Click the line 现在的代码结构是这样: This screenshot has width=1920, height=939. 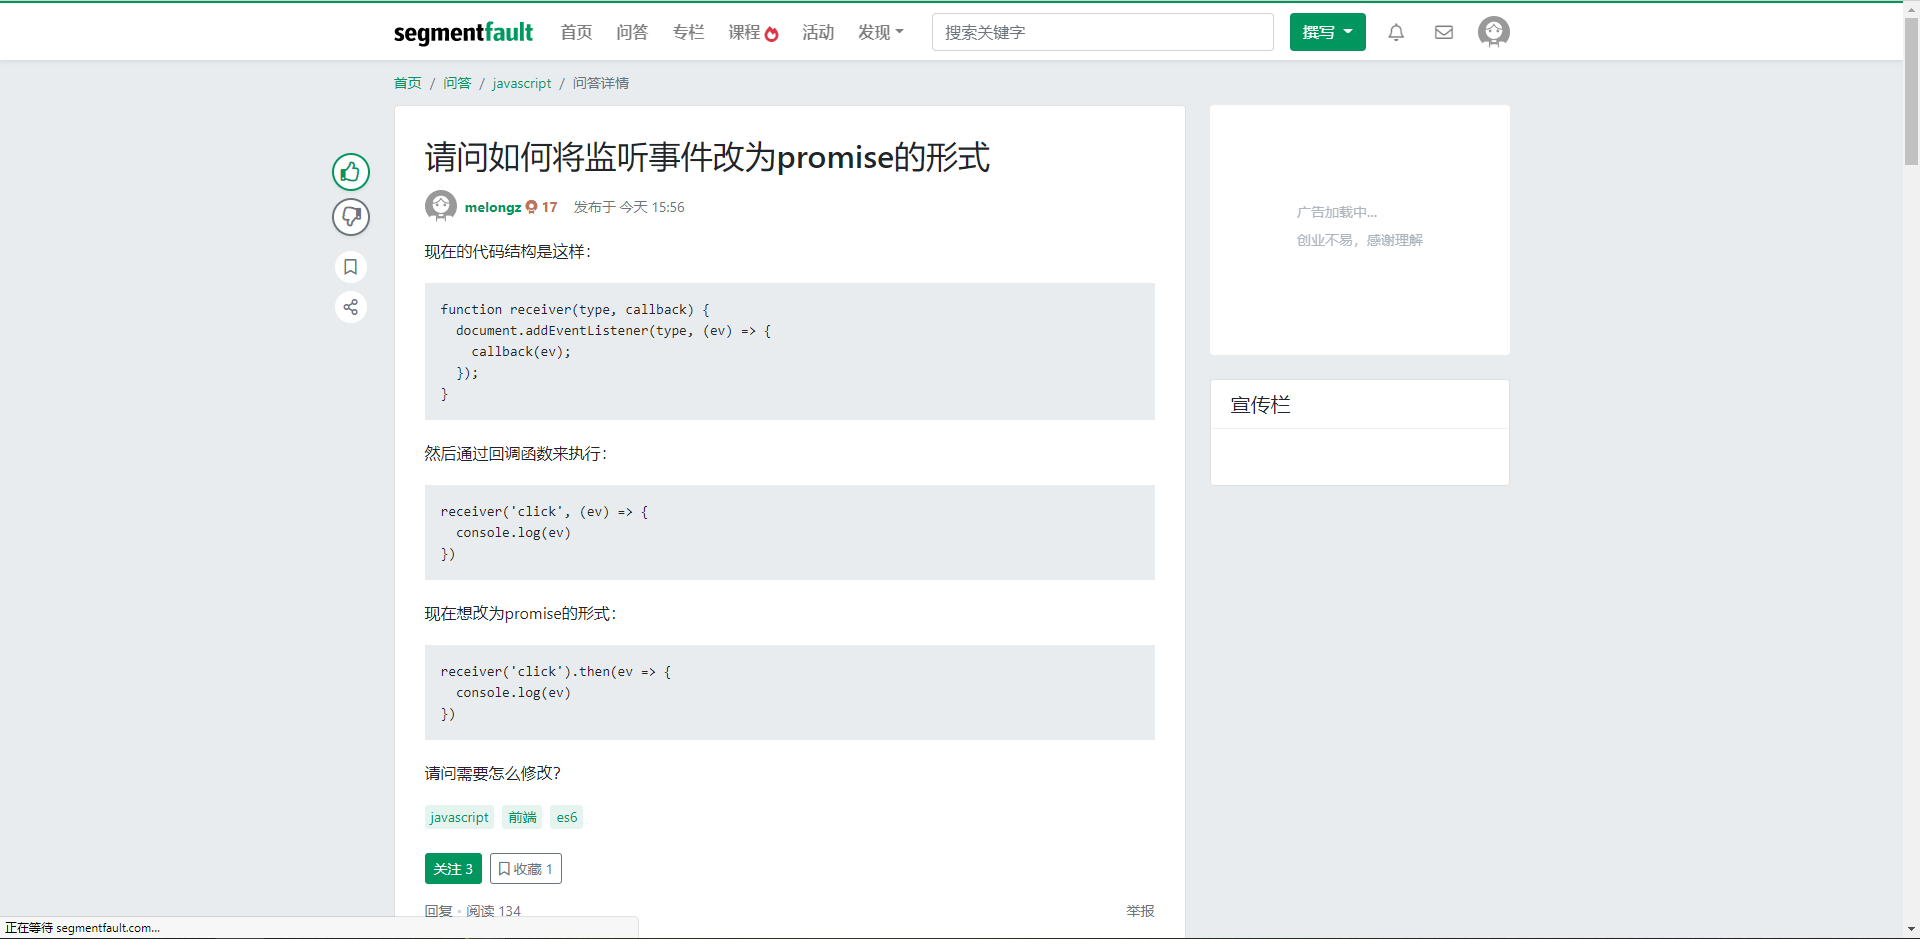click(508, 251)
